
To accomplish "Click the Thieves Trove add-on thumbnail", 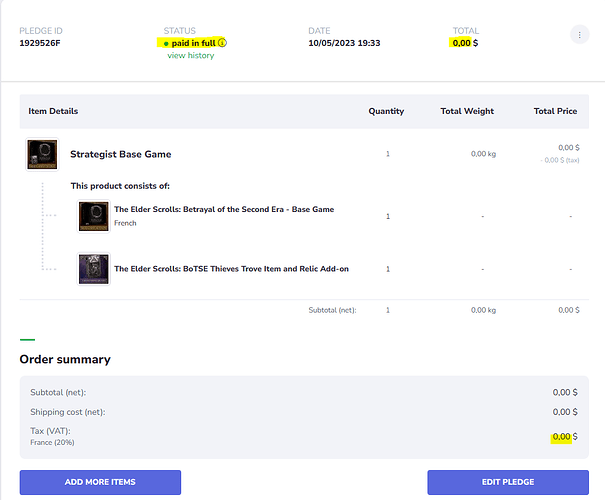I will click(x=93, y=269).
